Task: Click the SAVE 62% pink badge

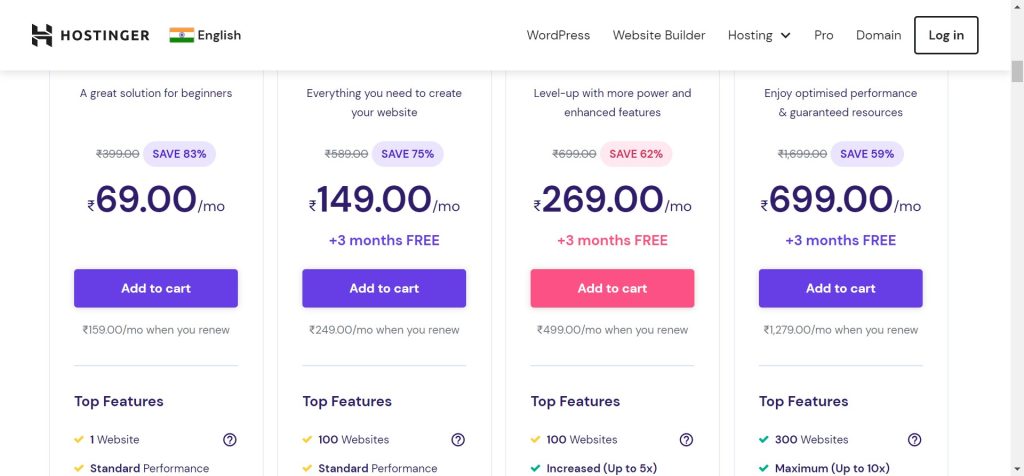Action: coord(636,154)
